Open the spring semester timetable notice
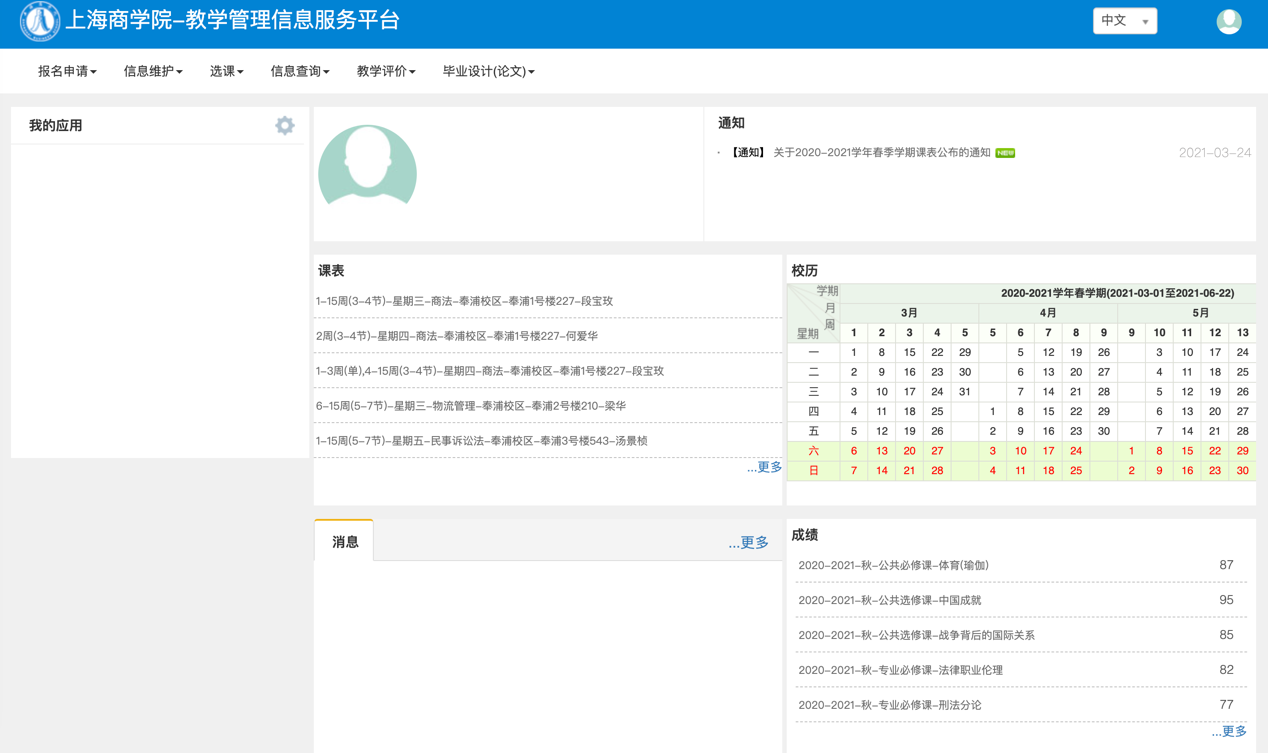Image resolution: width=1268 pixels, height=753 pixels. (881, 153)
